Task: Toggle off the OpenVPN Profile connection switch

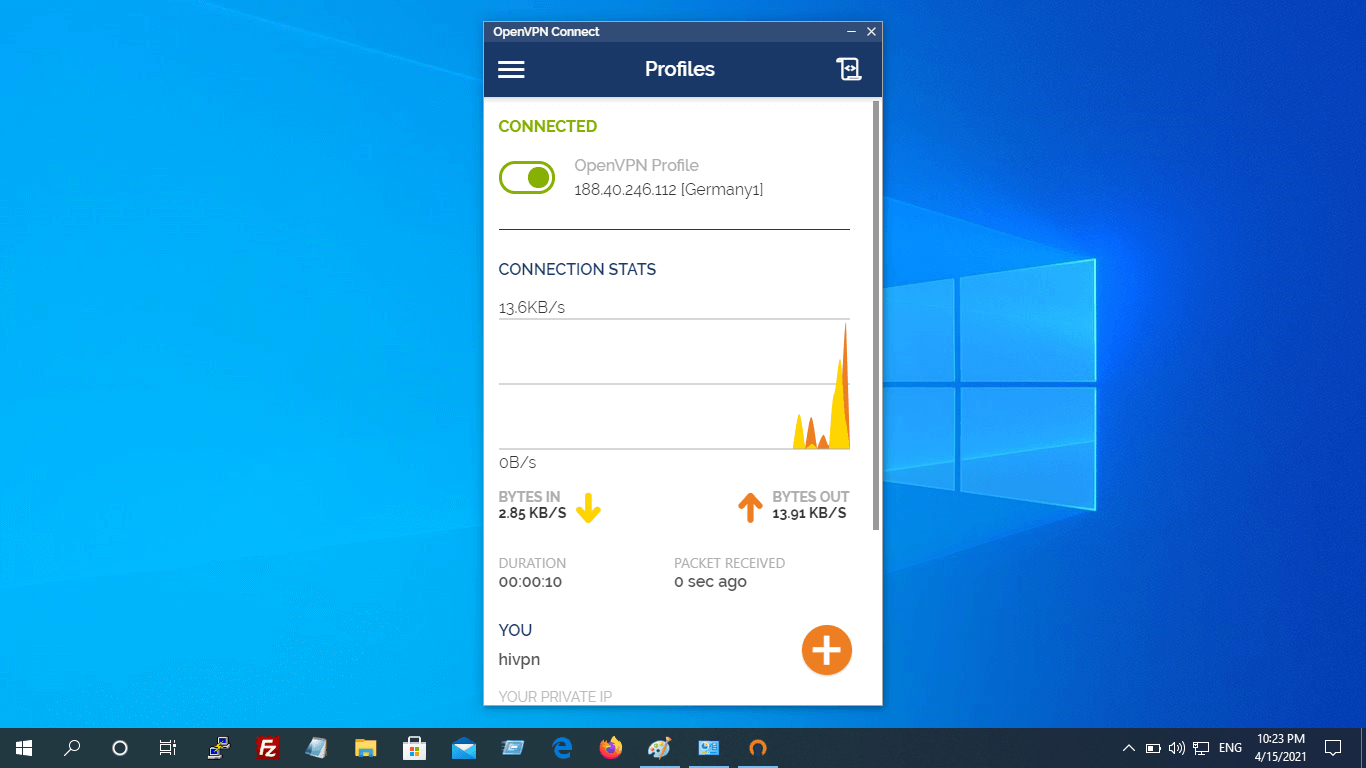Action: point(527,178)
